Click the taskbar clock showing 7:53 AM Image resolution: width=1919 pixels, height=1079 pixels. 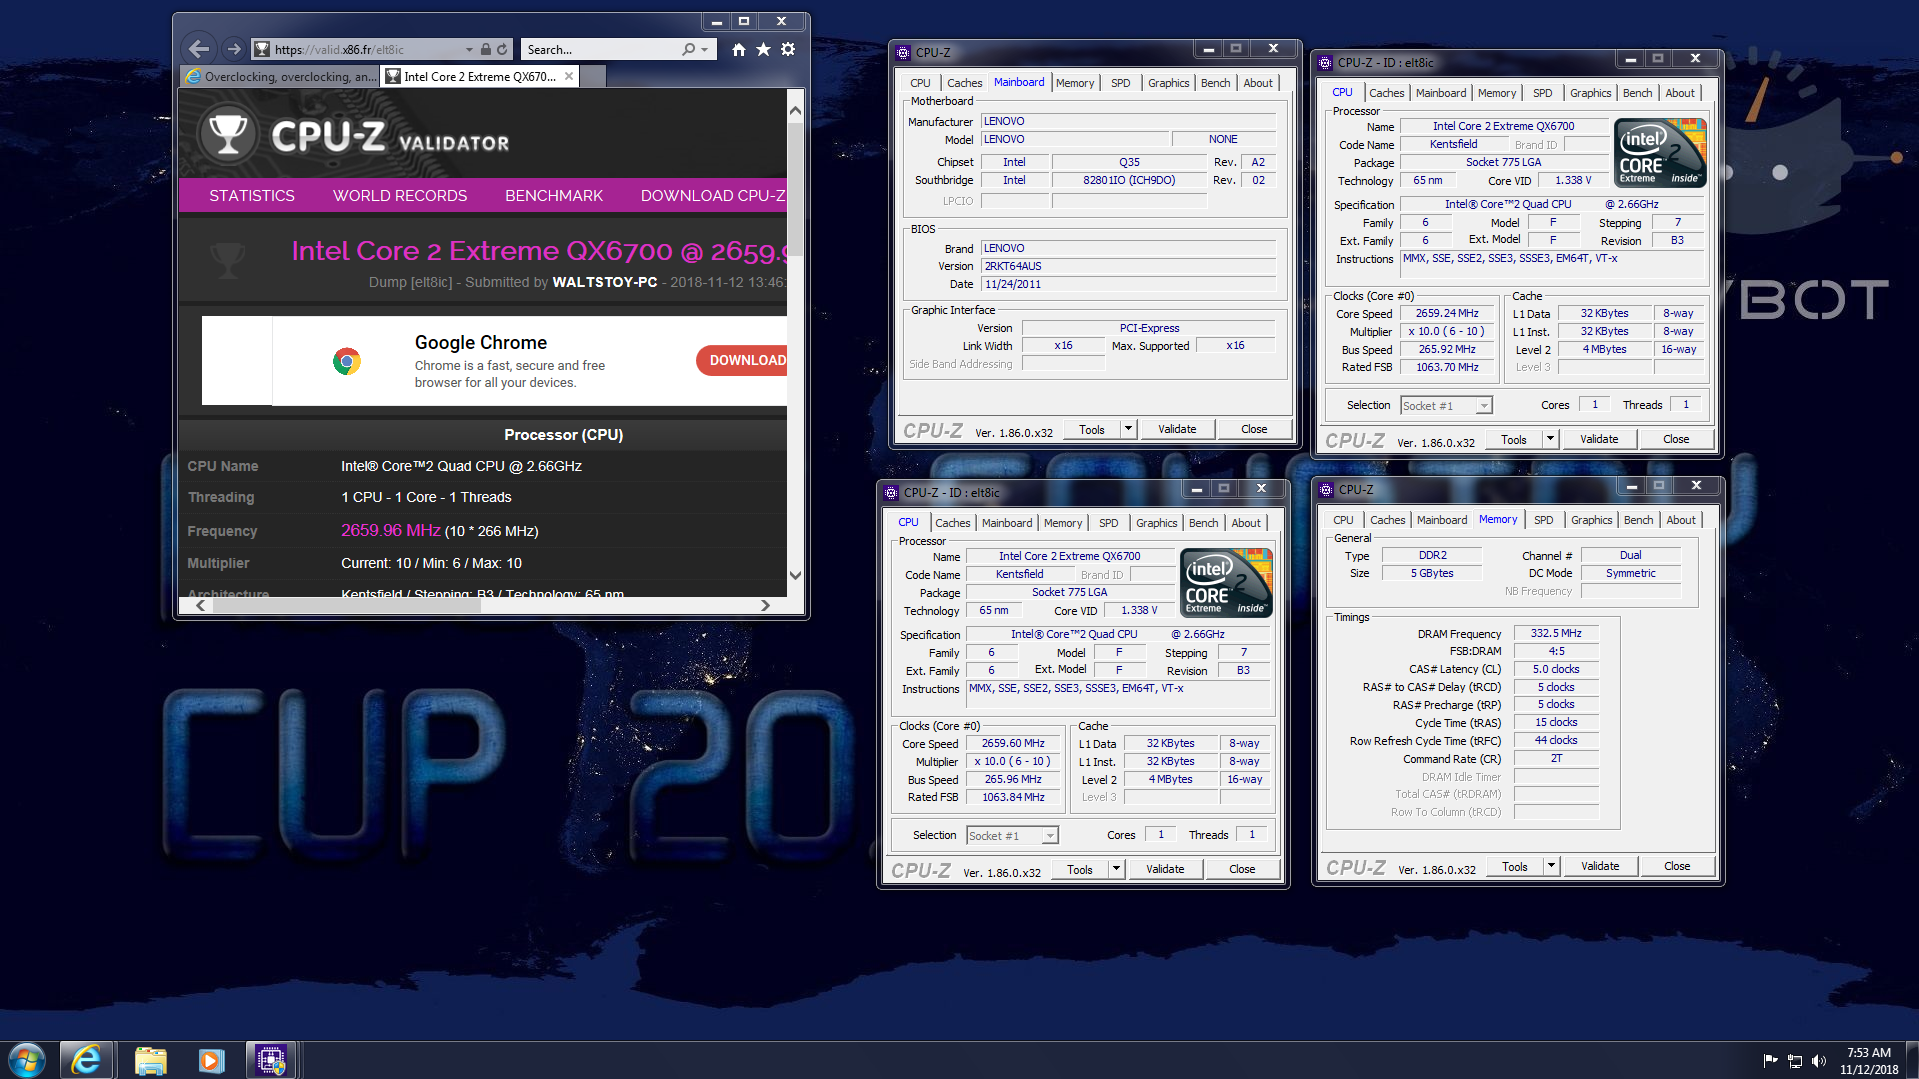1868,1060
